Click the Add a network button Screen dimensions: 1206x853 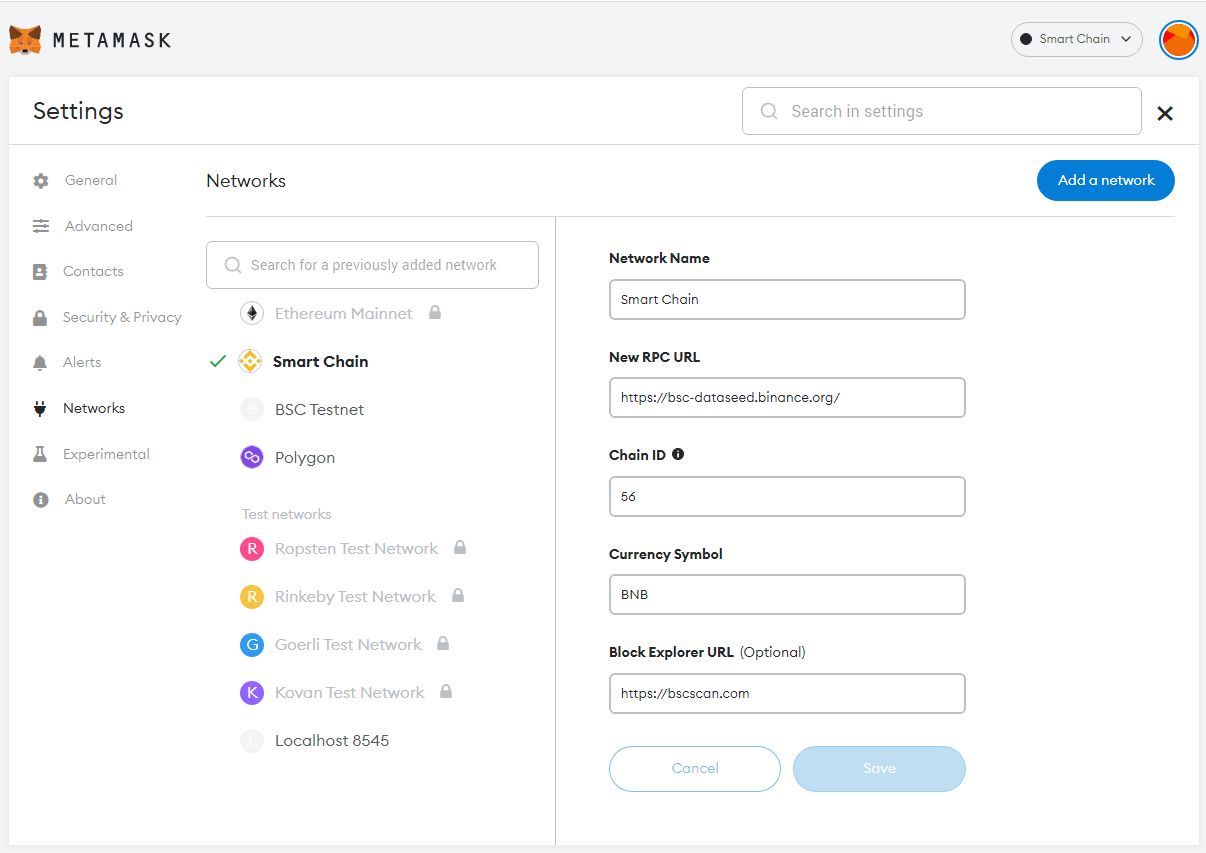coord(1106,180)
